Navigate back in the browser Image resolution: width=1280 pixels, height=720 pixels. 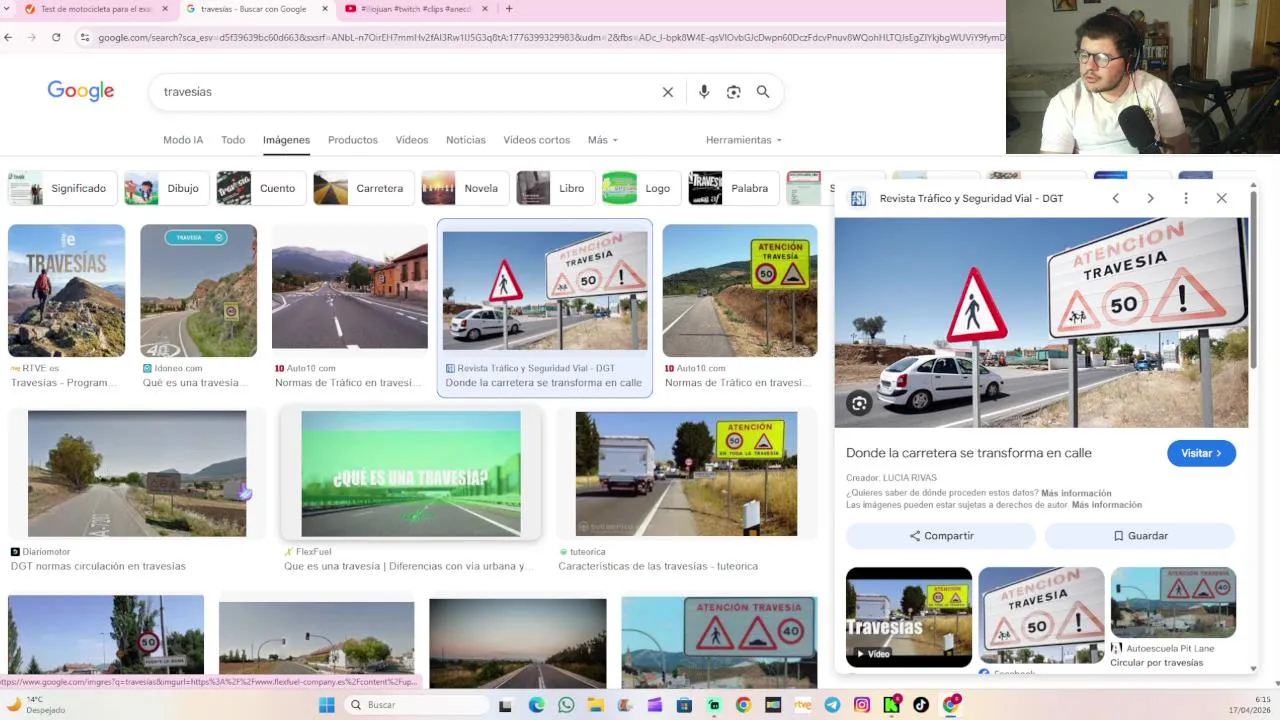(8, 38)
